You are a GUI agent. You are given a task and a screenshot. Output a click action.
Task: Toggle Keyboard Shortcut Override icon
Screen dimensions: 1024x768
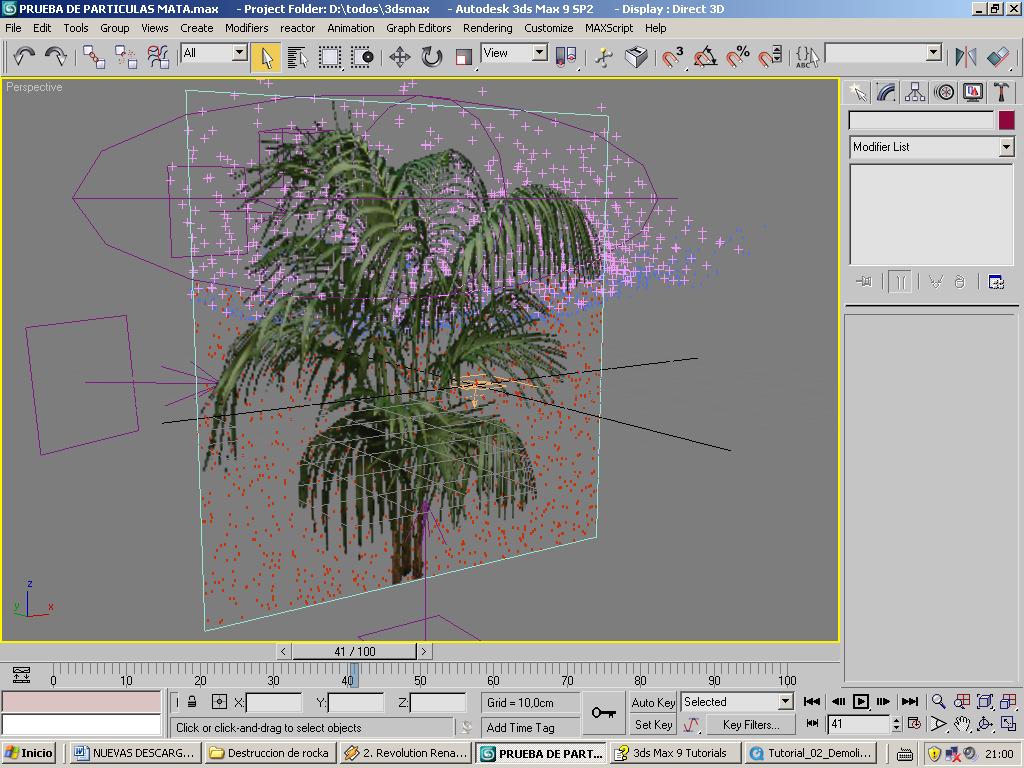click(x=635, y=57)
